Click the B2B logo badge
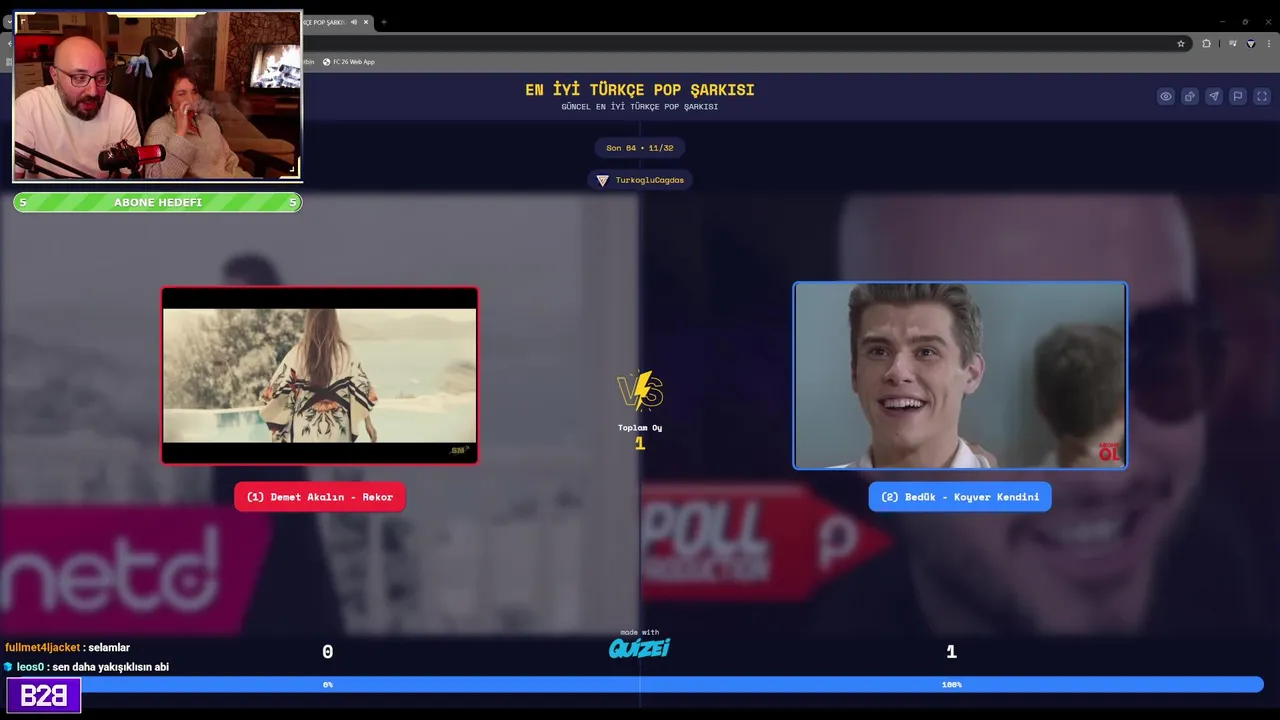 click(x=44, y=696)
